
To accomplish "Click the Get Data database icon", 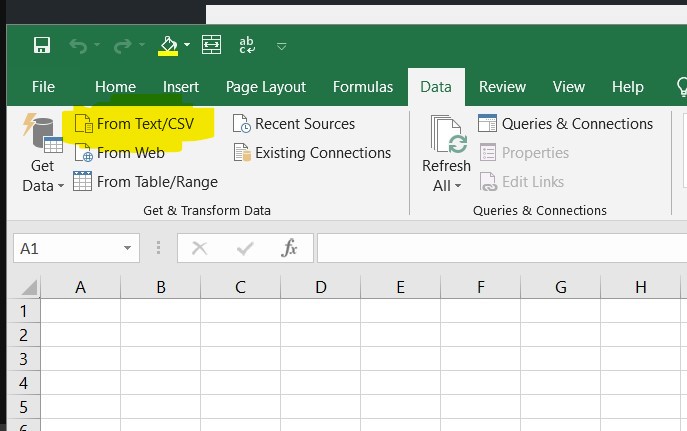I will point(42,133).
